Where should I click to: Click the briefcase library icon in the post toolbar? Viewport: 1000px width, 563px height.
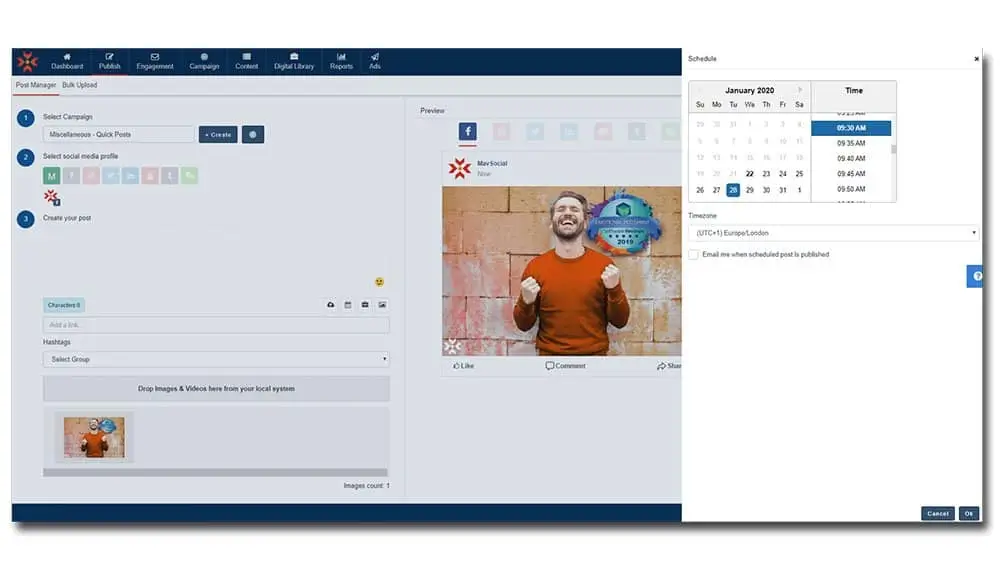(365, 305)
